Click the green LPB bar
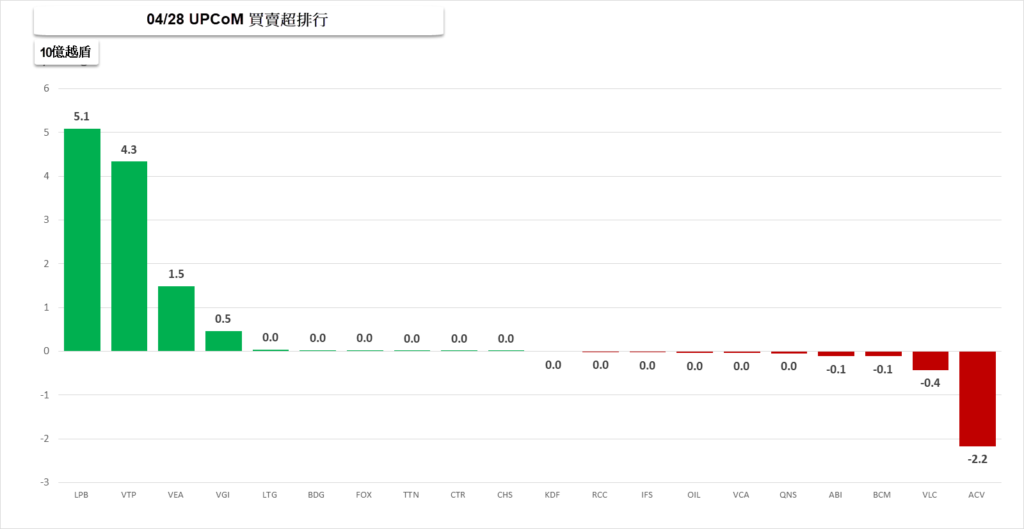1024x529 pixels. (x=82, y=240)
